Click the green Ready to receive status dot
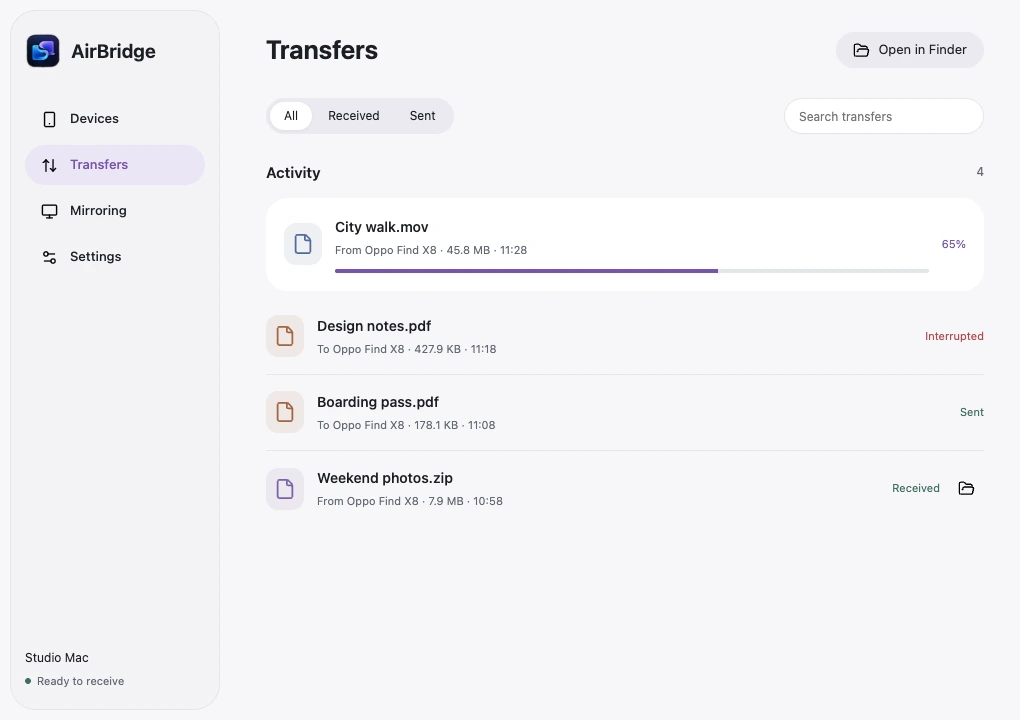 28,681
